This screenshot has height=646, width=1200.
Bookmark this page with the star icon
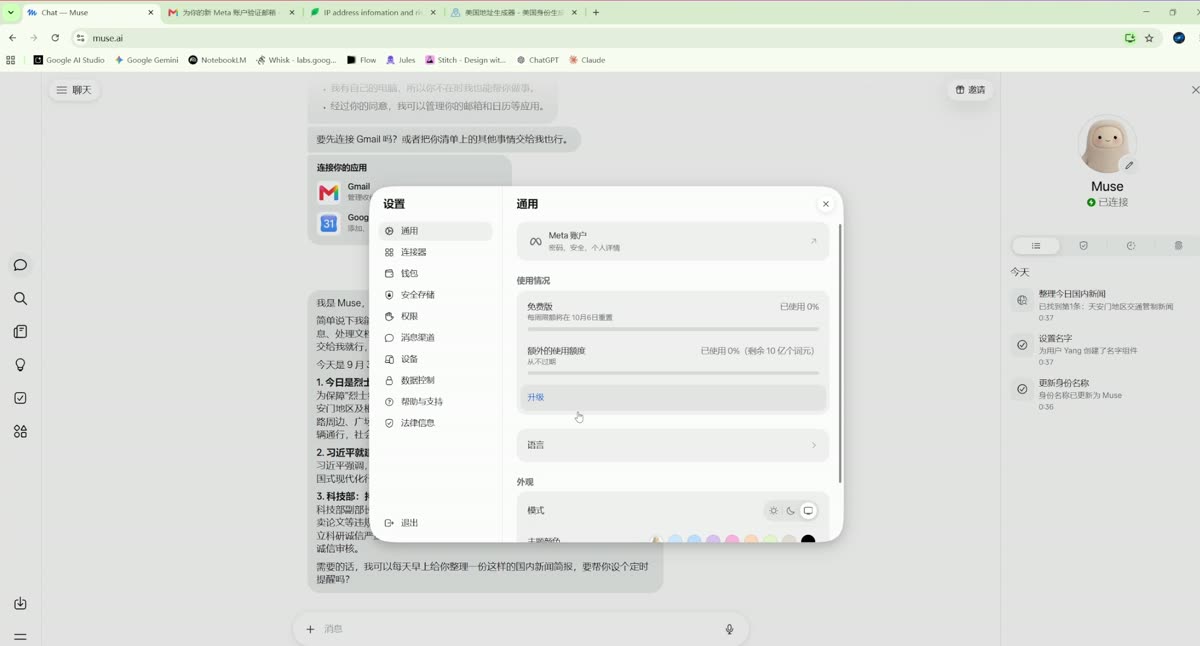coord(1149,38)
